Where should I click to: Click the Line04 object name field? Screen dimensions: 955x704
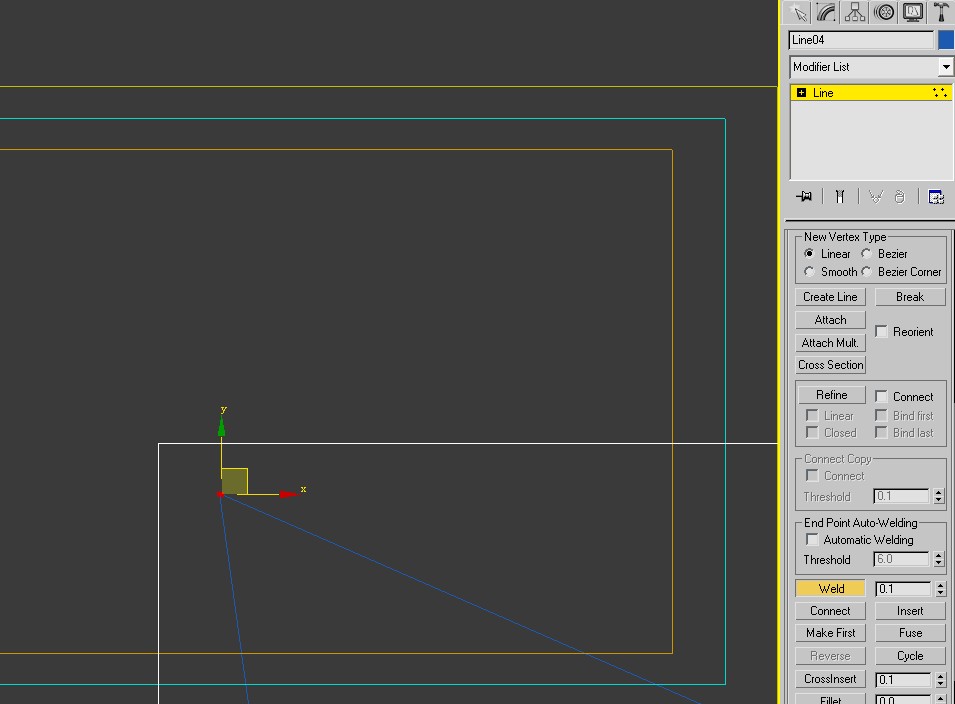coord(861,40)
